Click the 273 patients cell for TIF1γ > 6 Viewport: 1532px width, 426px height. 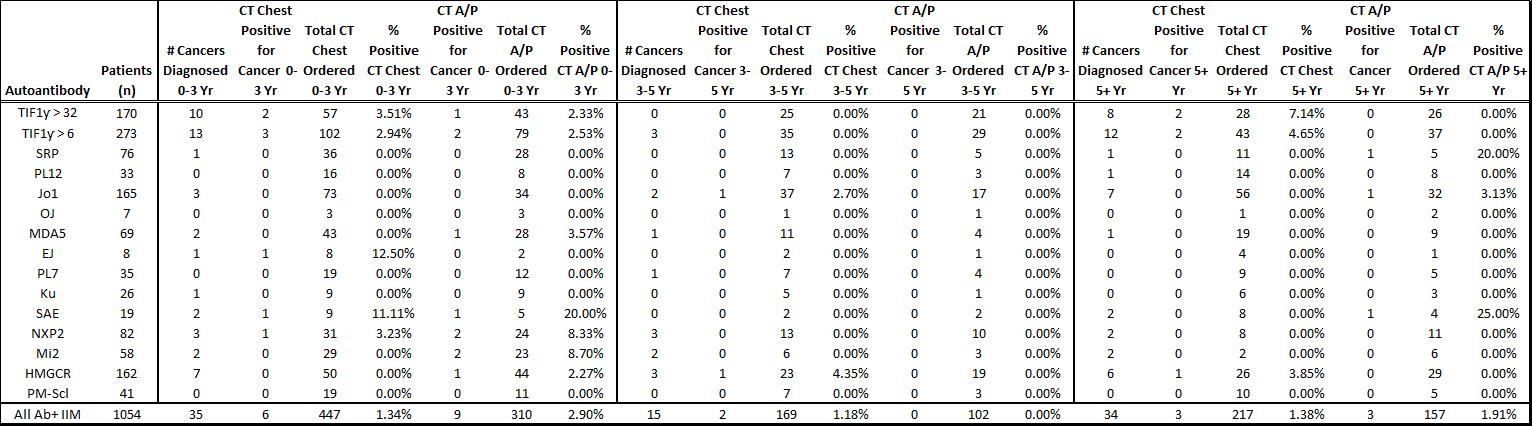pyautogui.click(x=127, y=133)
